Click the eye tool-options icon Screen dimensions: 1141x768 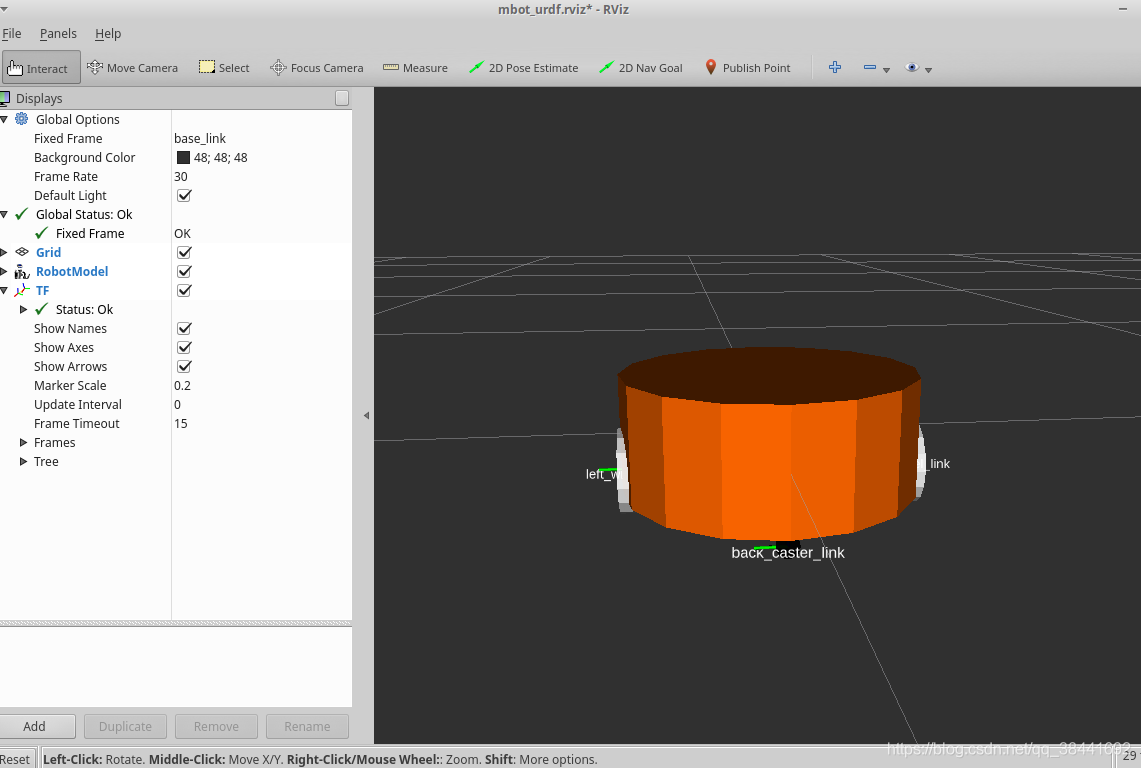click(x=912, y=67)
